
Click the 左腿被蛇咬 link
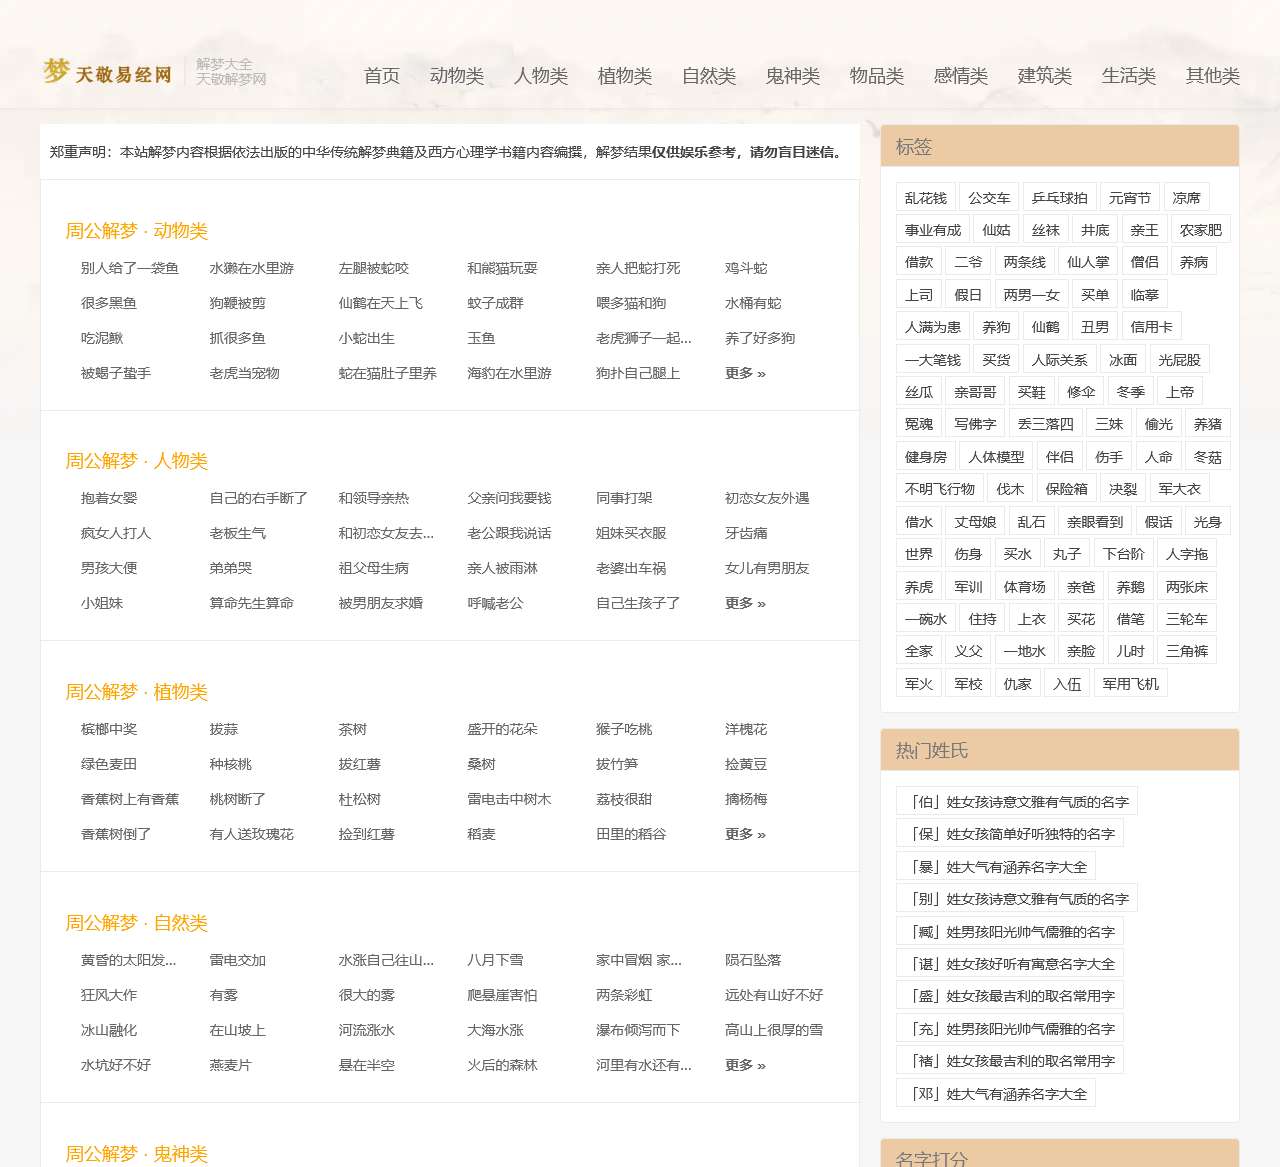pyautogui.click(x=374, y=268)
